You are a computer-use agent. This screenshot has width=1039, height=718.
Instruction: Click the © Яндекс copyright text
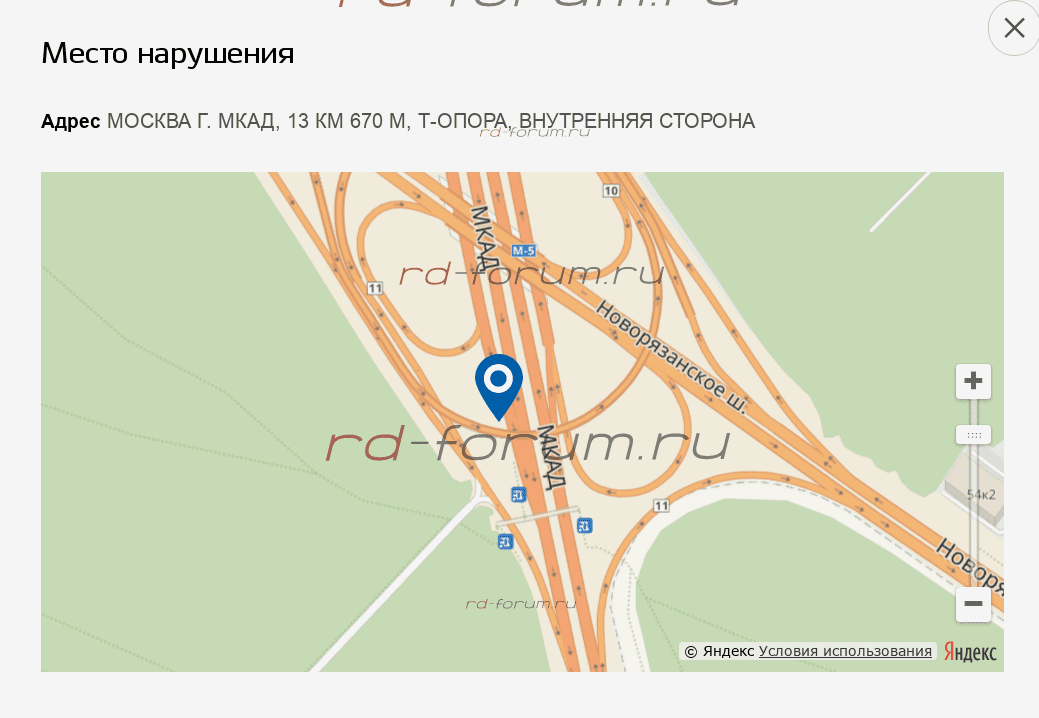coord(719,651)
